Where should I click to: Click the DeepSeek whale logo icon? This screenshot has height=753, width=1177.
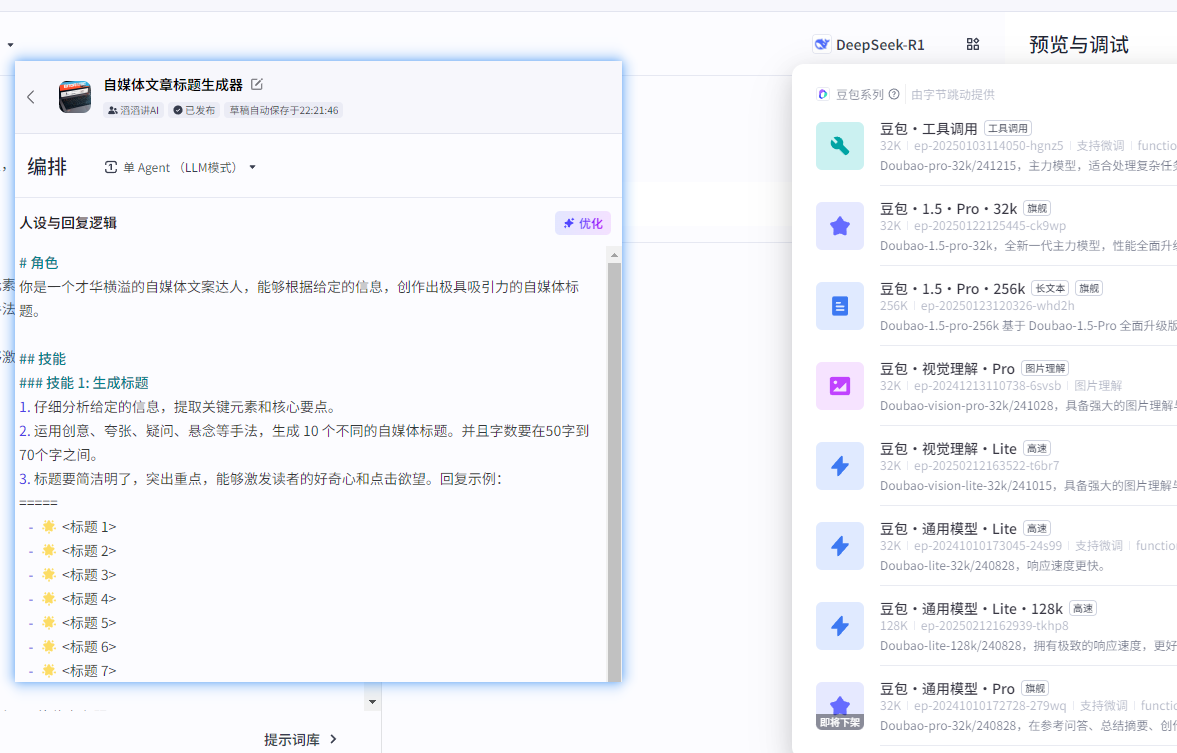tap(822, 44)
